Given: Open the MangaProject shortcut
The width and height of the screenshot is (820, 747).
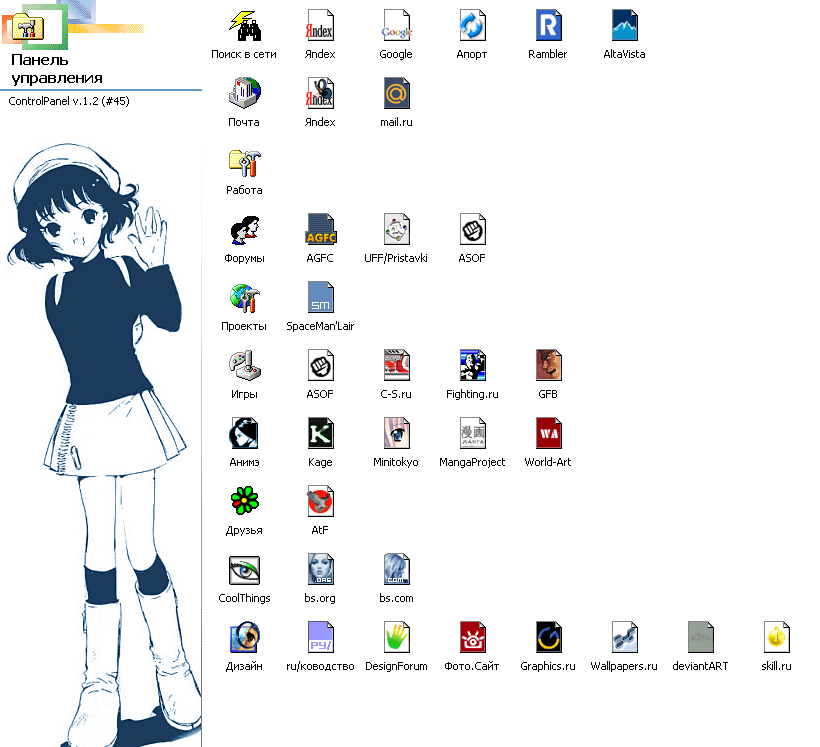Looking at the screenshot, I should coord(472,434).
